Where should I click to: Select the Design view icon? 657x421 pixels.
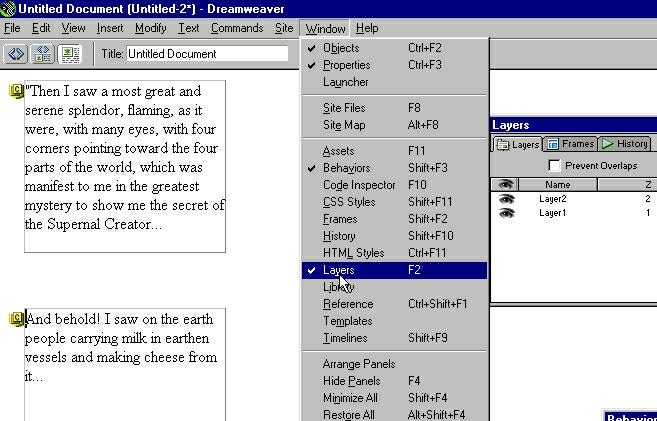[x=70, y=54]
